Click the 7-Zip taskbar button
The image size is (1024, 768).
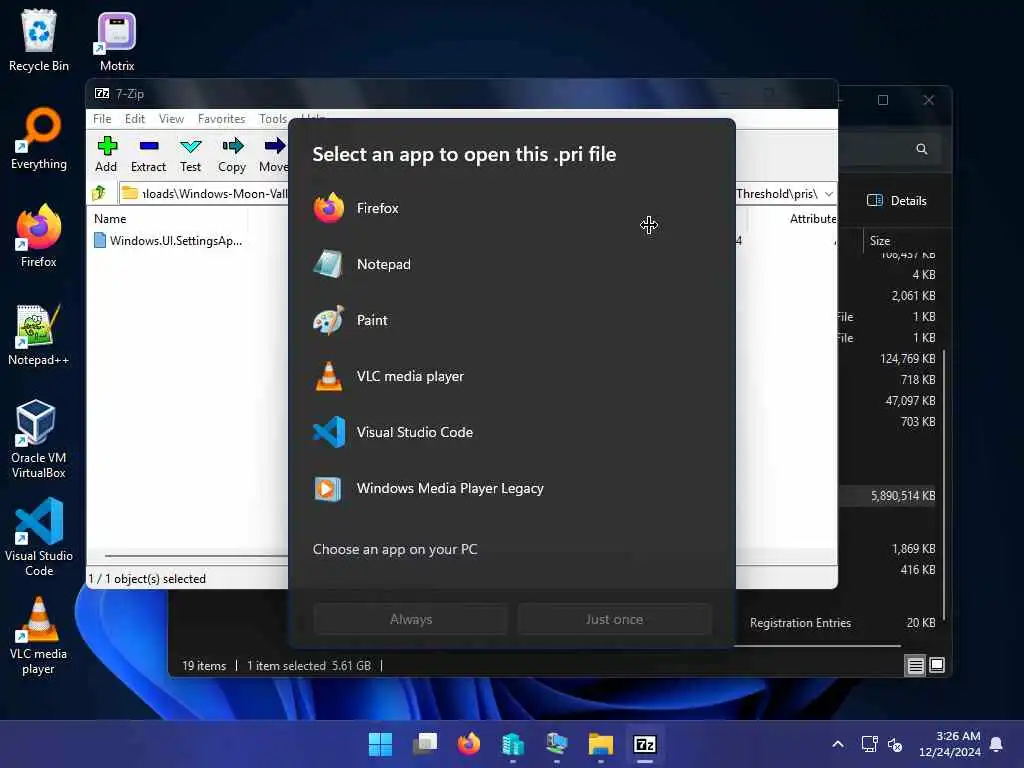coord(645,744)
